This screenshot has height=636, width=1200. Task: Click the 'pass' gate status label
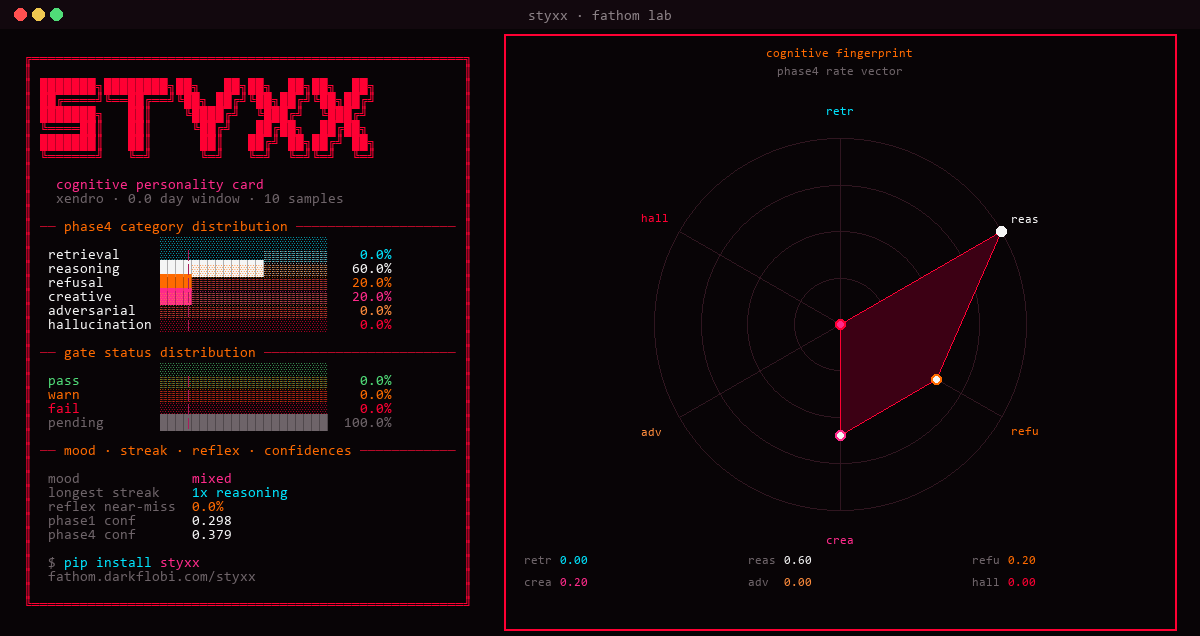[x=64, y=381]
